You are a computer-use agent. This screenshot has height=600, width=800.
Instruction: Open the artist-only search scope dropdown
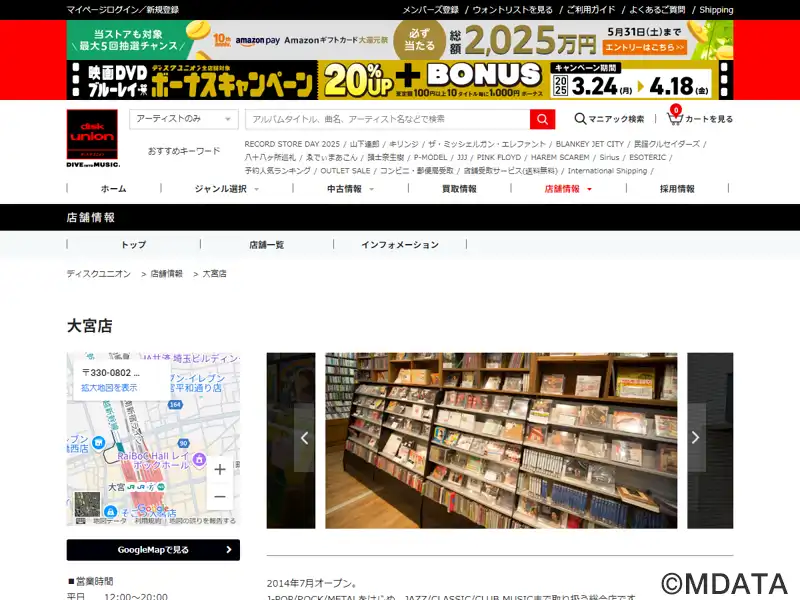click(184, 119)
